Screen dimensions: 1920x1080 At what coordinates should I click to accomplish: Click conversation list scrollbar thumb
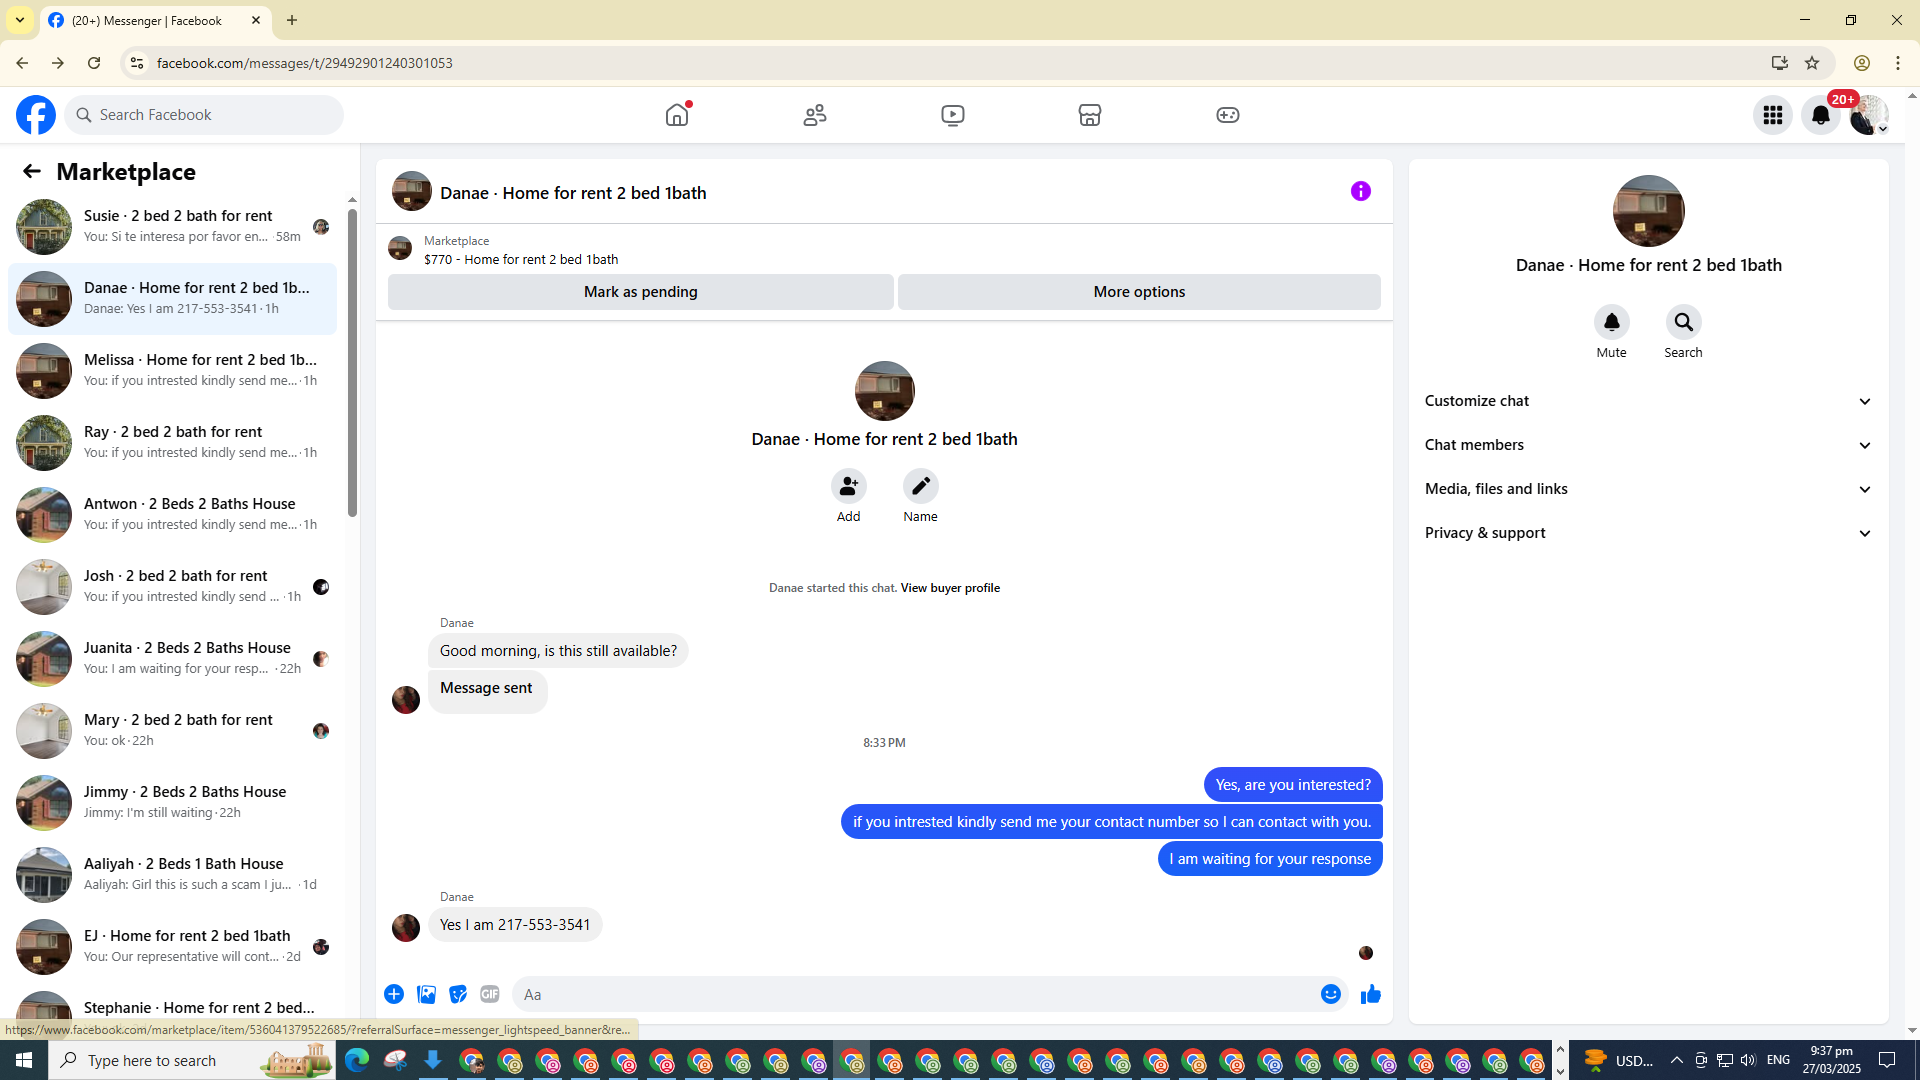pos(352,363)
